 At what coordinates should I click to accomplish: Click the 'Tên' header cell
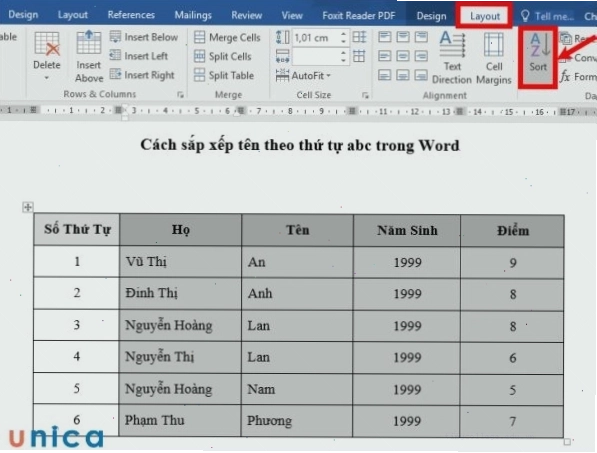(x=297, y=230)
